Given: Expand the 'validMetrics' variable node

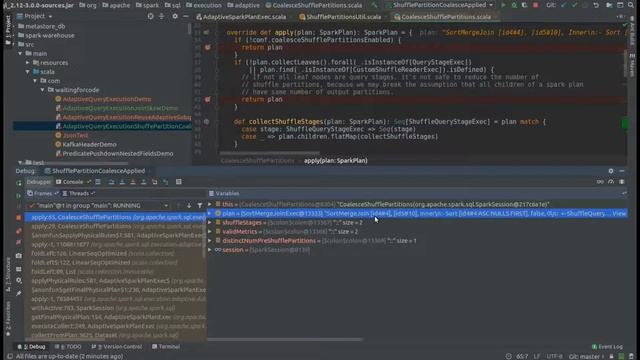Looking at the screenshot, I should coord(210,231).
